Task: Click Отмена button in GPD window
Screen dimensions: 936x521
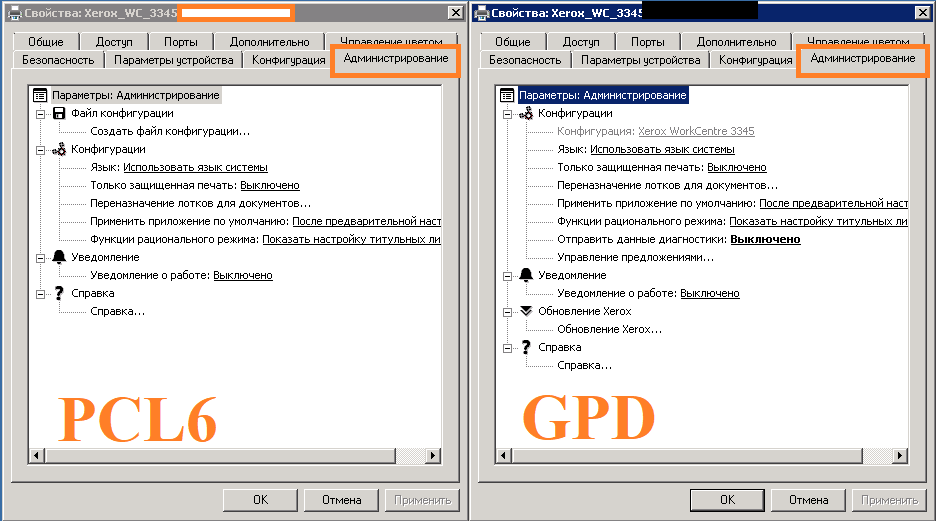Action: point(808,500)
